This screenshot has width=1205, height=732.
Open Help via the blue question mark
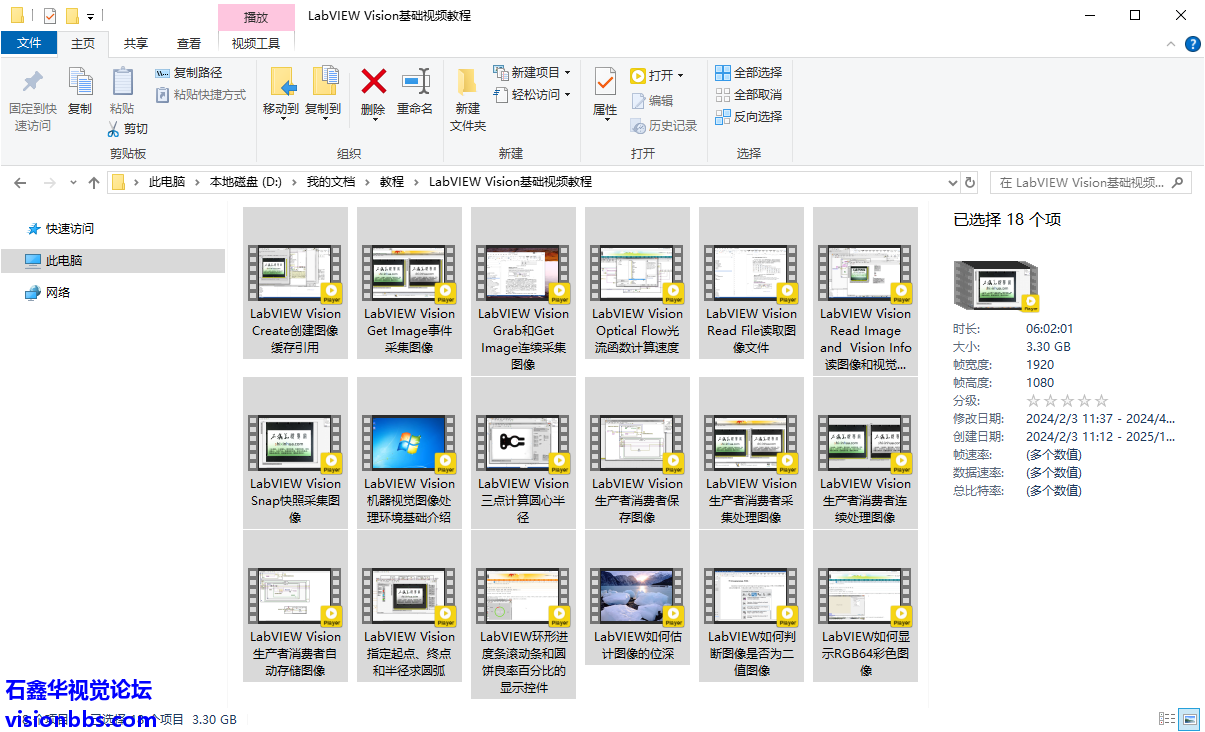pyautogui.click(x=1192, y=44)
